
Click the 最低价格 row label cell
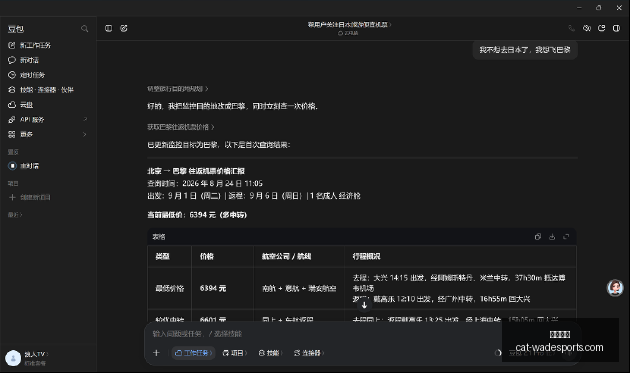tap(170, 288)
